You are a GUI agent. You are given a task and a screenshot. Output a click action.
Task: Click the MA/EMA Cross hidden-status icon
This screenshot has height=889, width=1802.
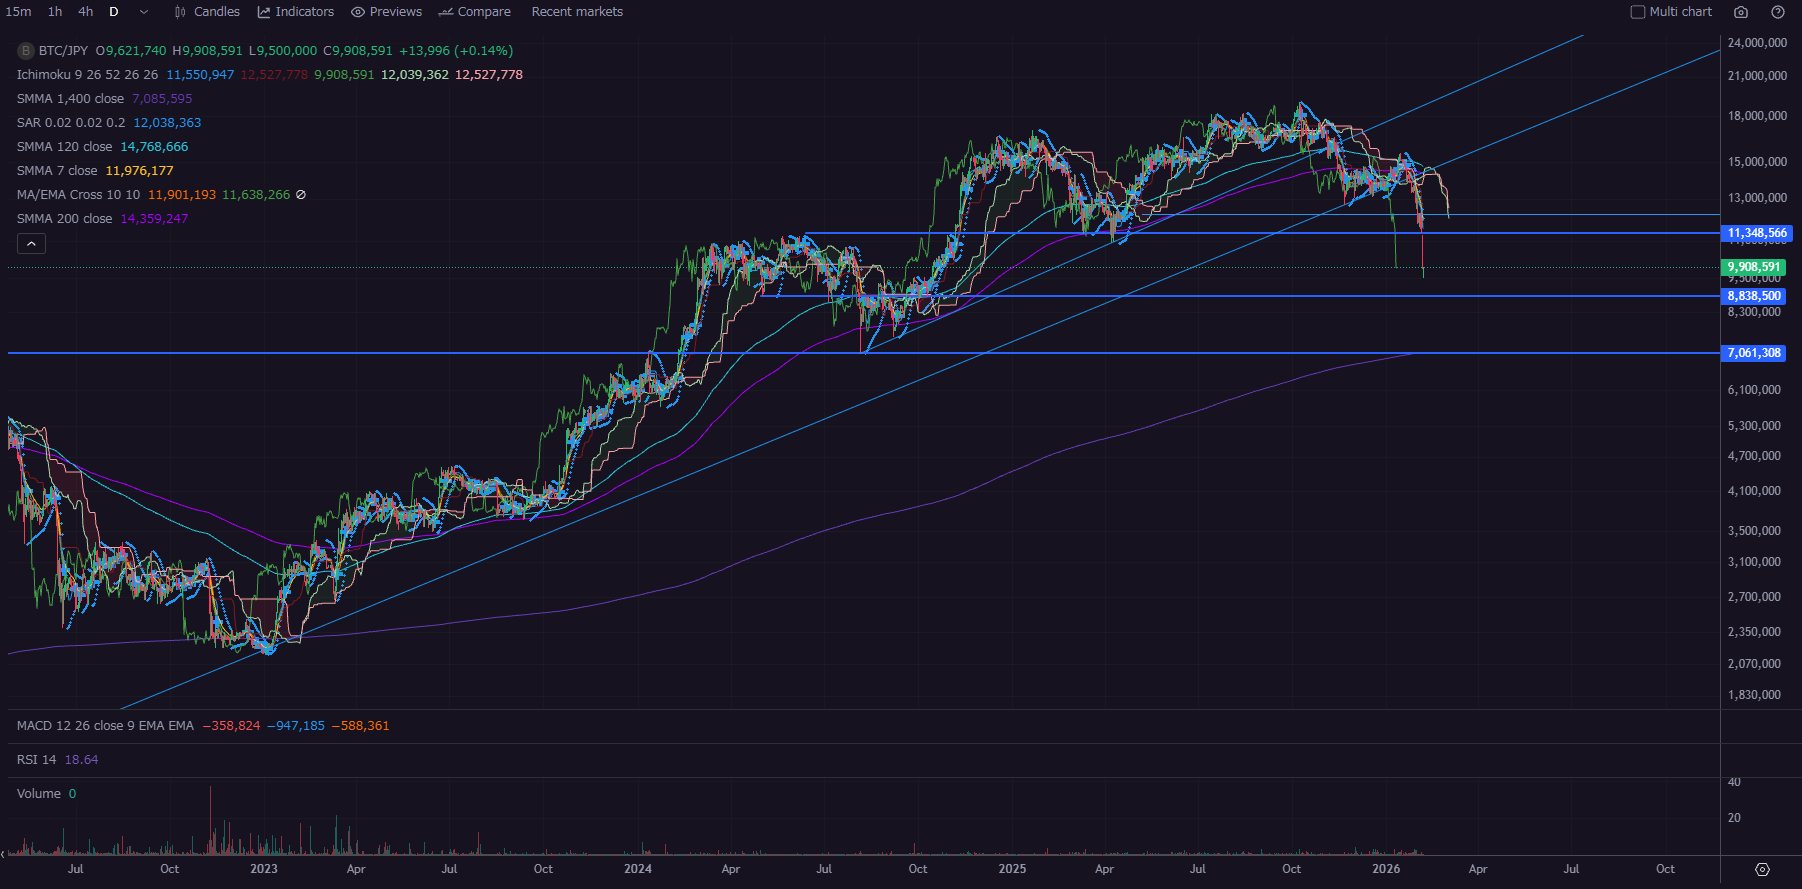(301, 195)
